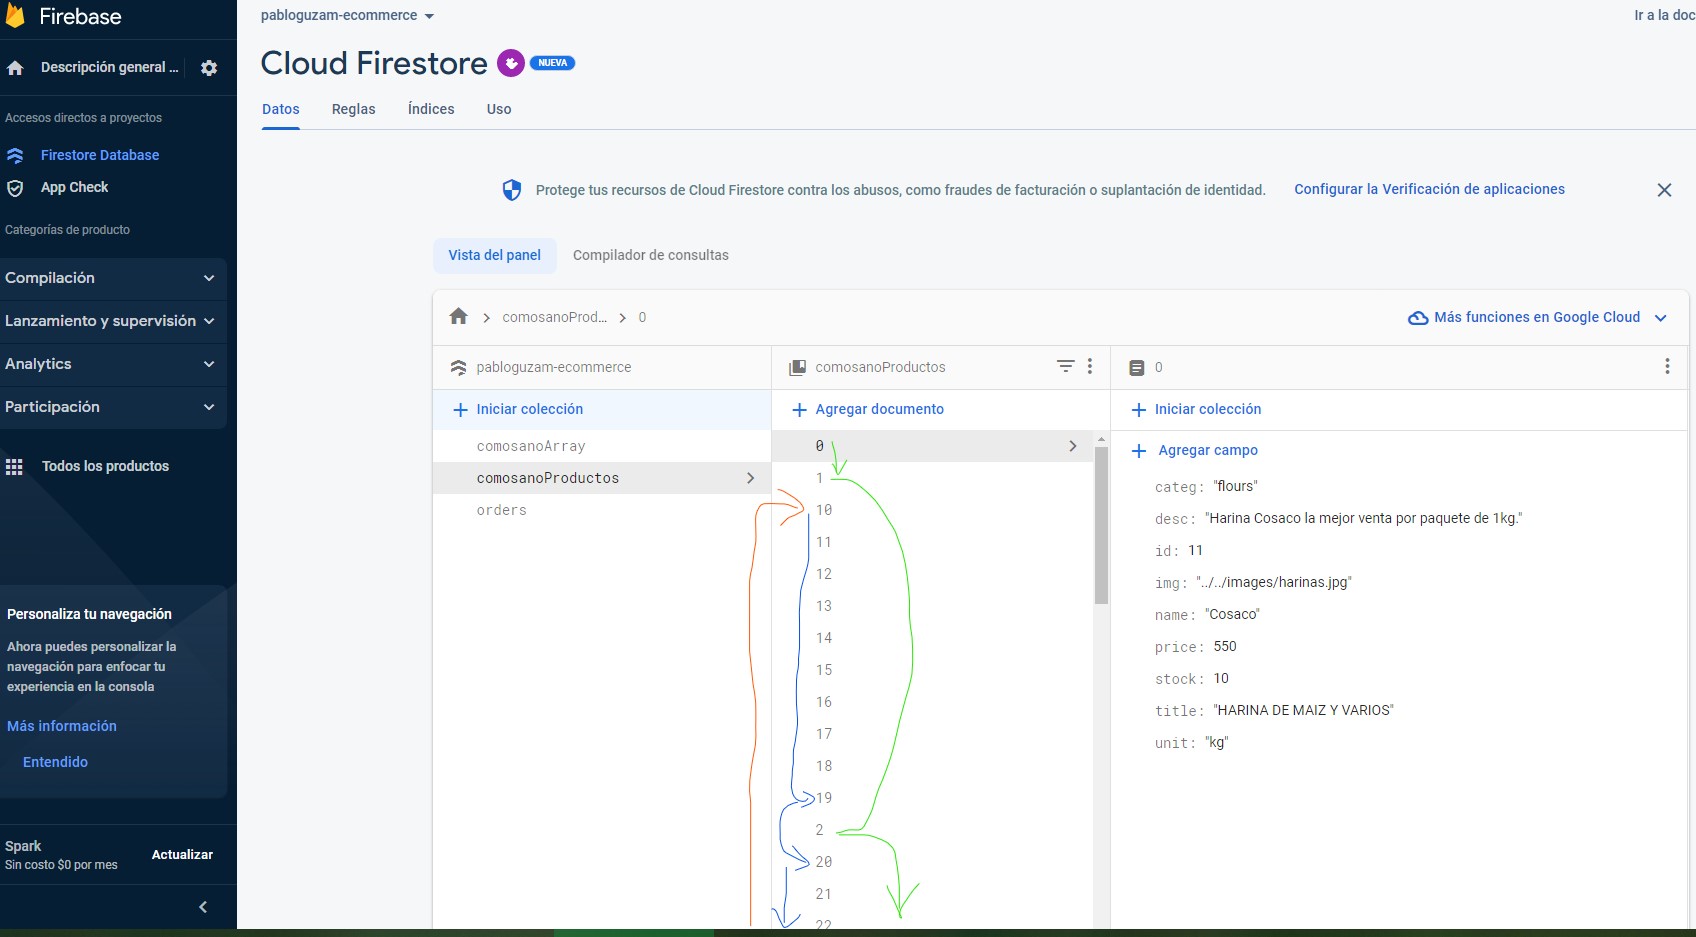This screenshot has height=937, width=1696.
Task: Open the project overview home icon
Action: tap(15, 68)
